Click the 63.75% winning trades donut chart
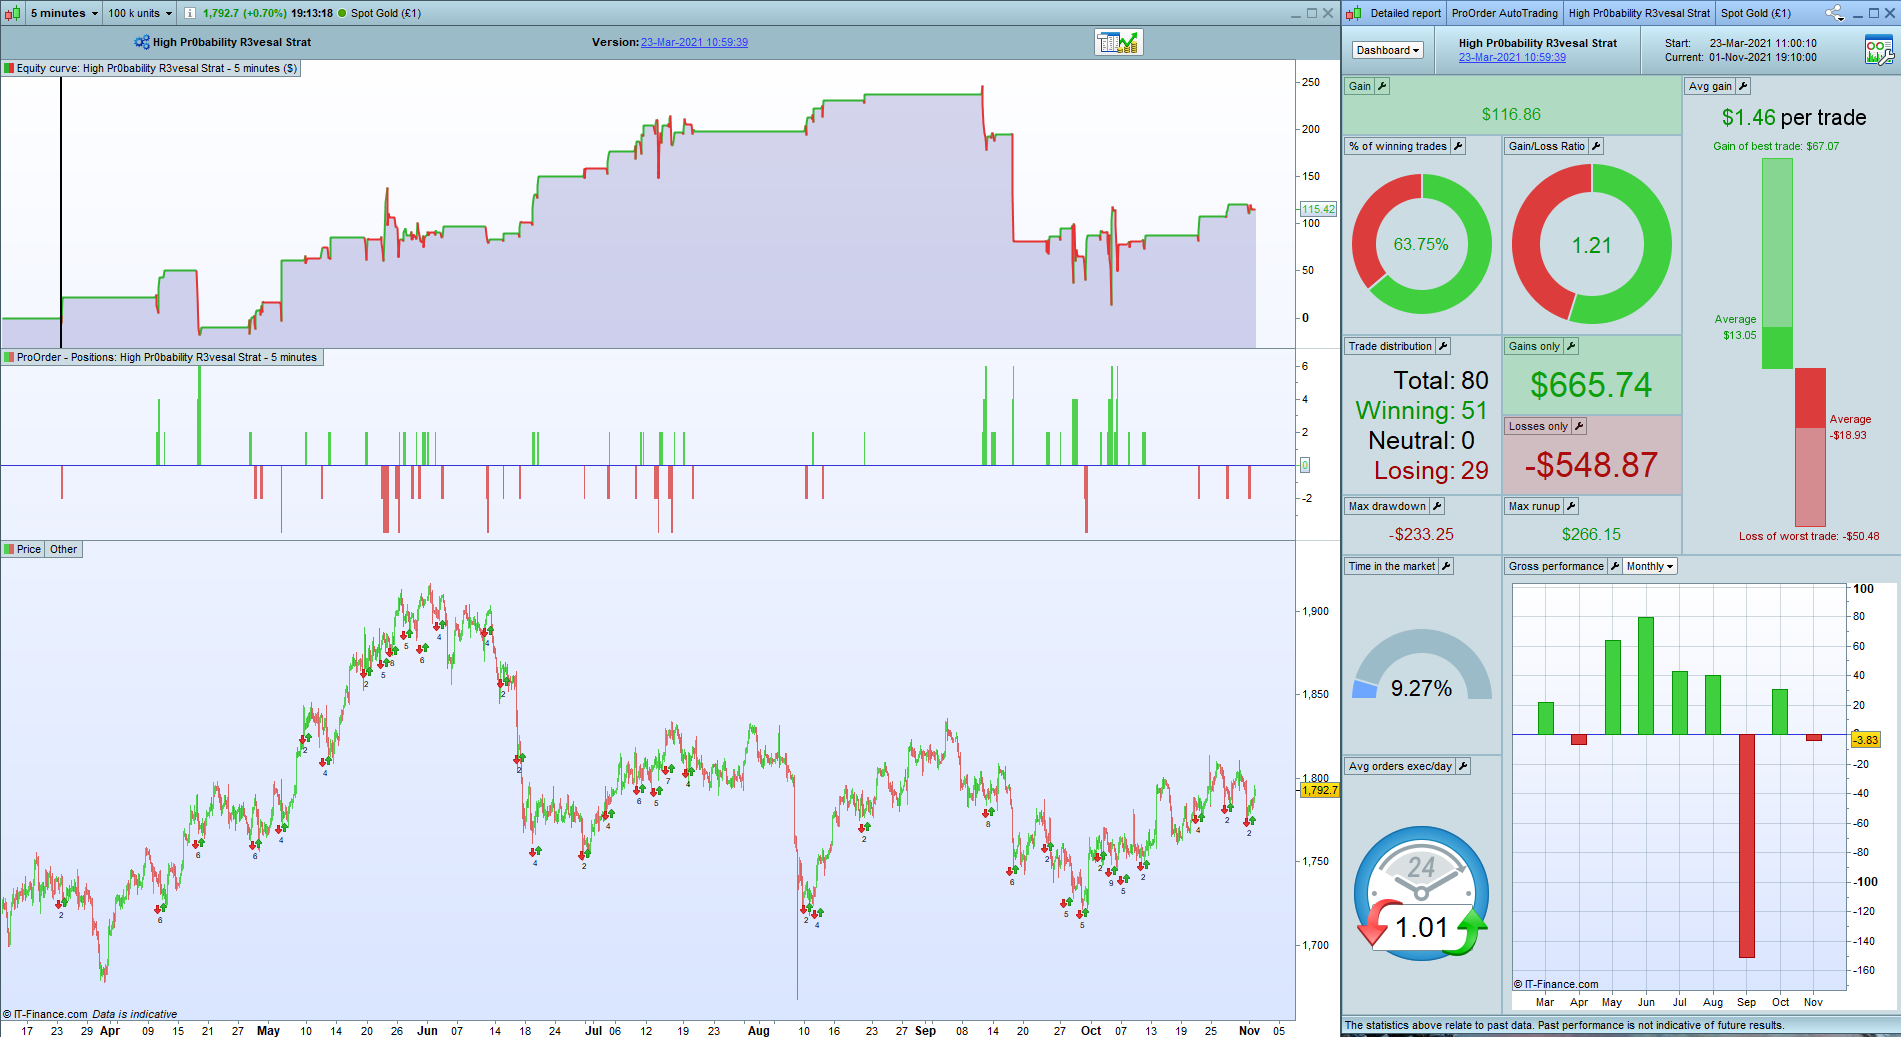1901x1037 pixels. (x=1422, y=244)
